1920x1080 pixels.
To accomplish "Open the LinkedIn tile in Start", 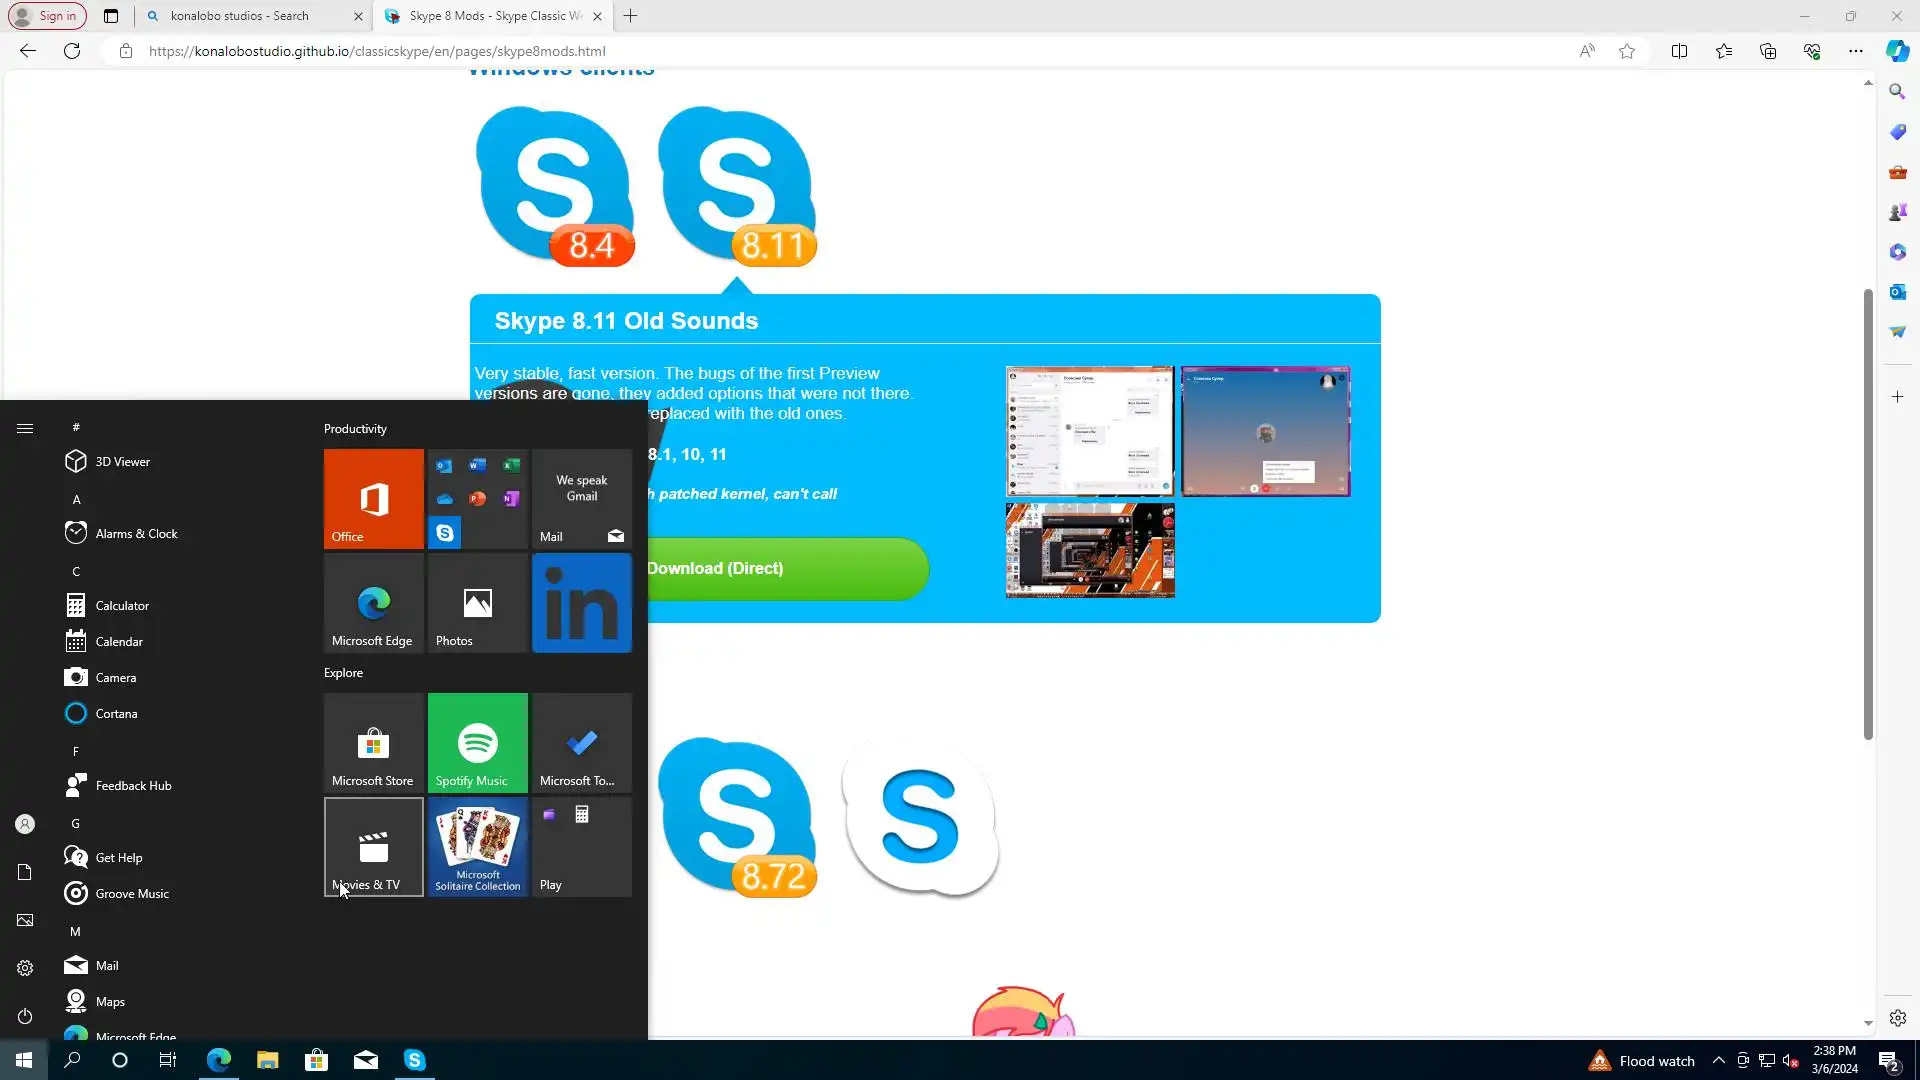I will pyautogui.click(x=581, y=603).
